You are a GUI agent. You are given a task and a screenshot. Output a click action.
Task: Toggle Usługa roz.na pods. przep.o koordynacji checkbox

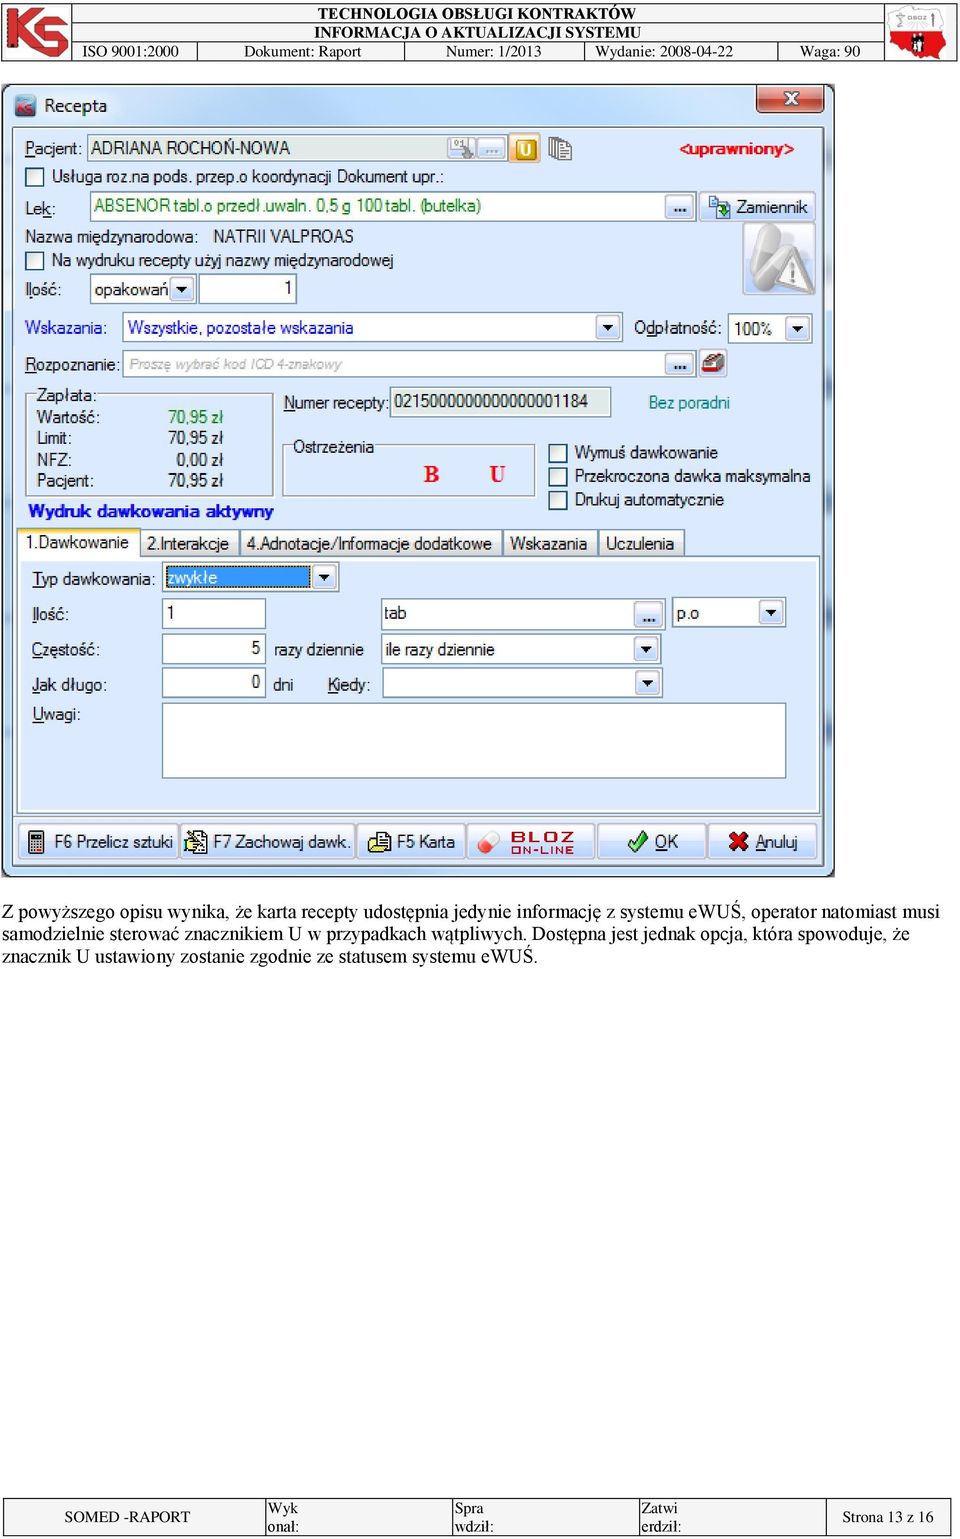pos(35,177)
